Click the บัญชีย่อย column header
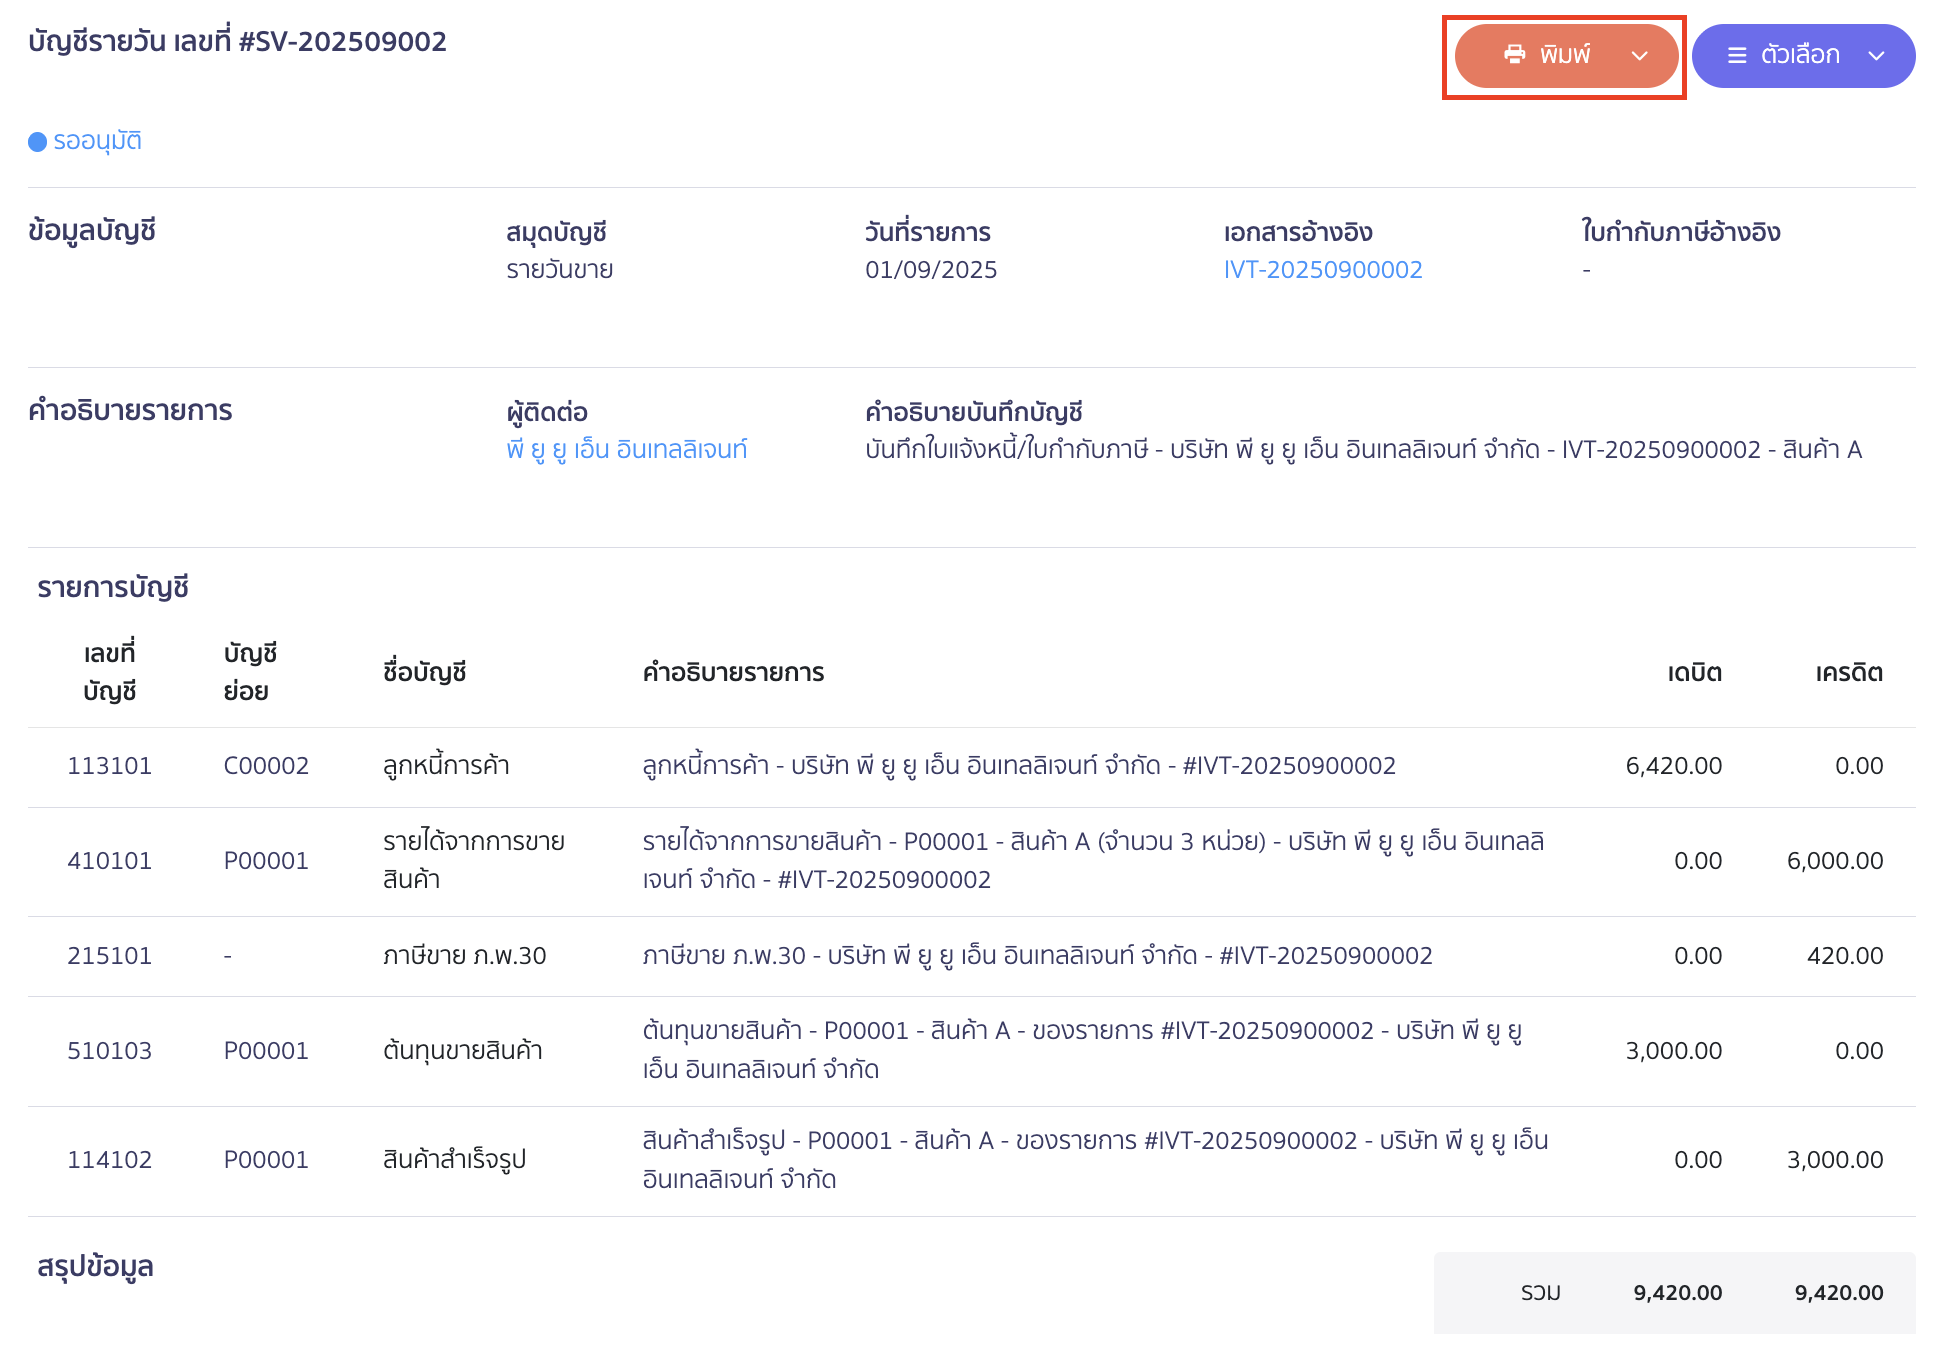 click(x=250, y=672)
